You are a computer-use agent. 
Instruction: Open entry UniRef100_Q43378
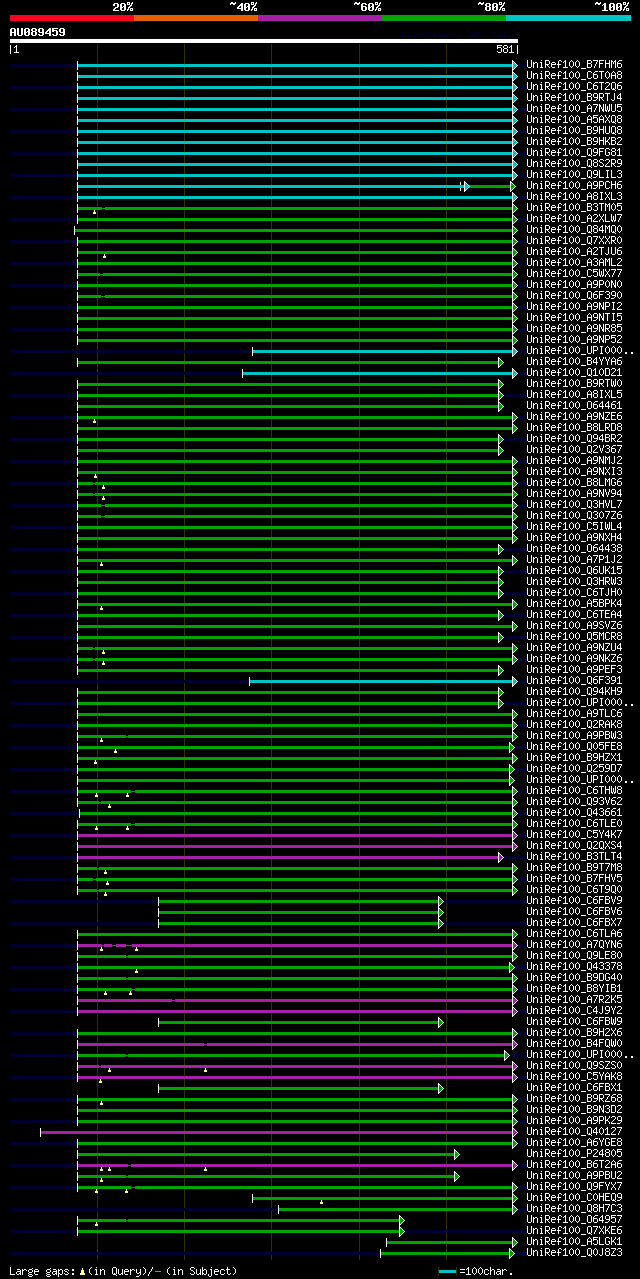click(x=574, y=966)
